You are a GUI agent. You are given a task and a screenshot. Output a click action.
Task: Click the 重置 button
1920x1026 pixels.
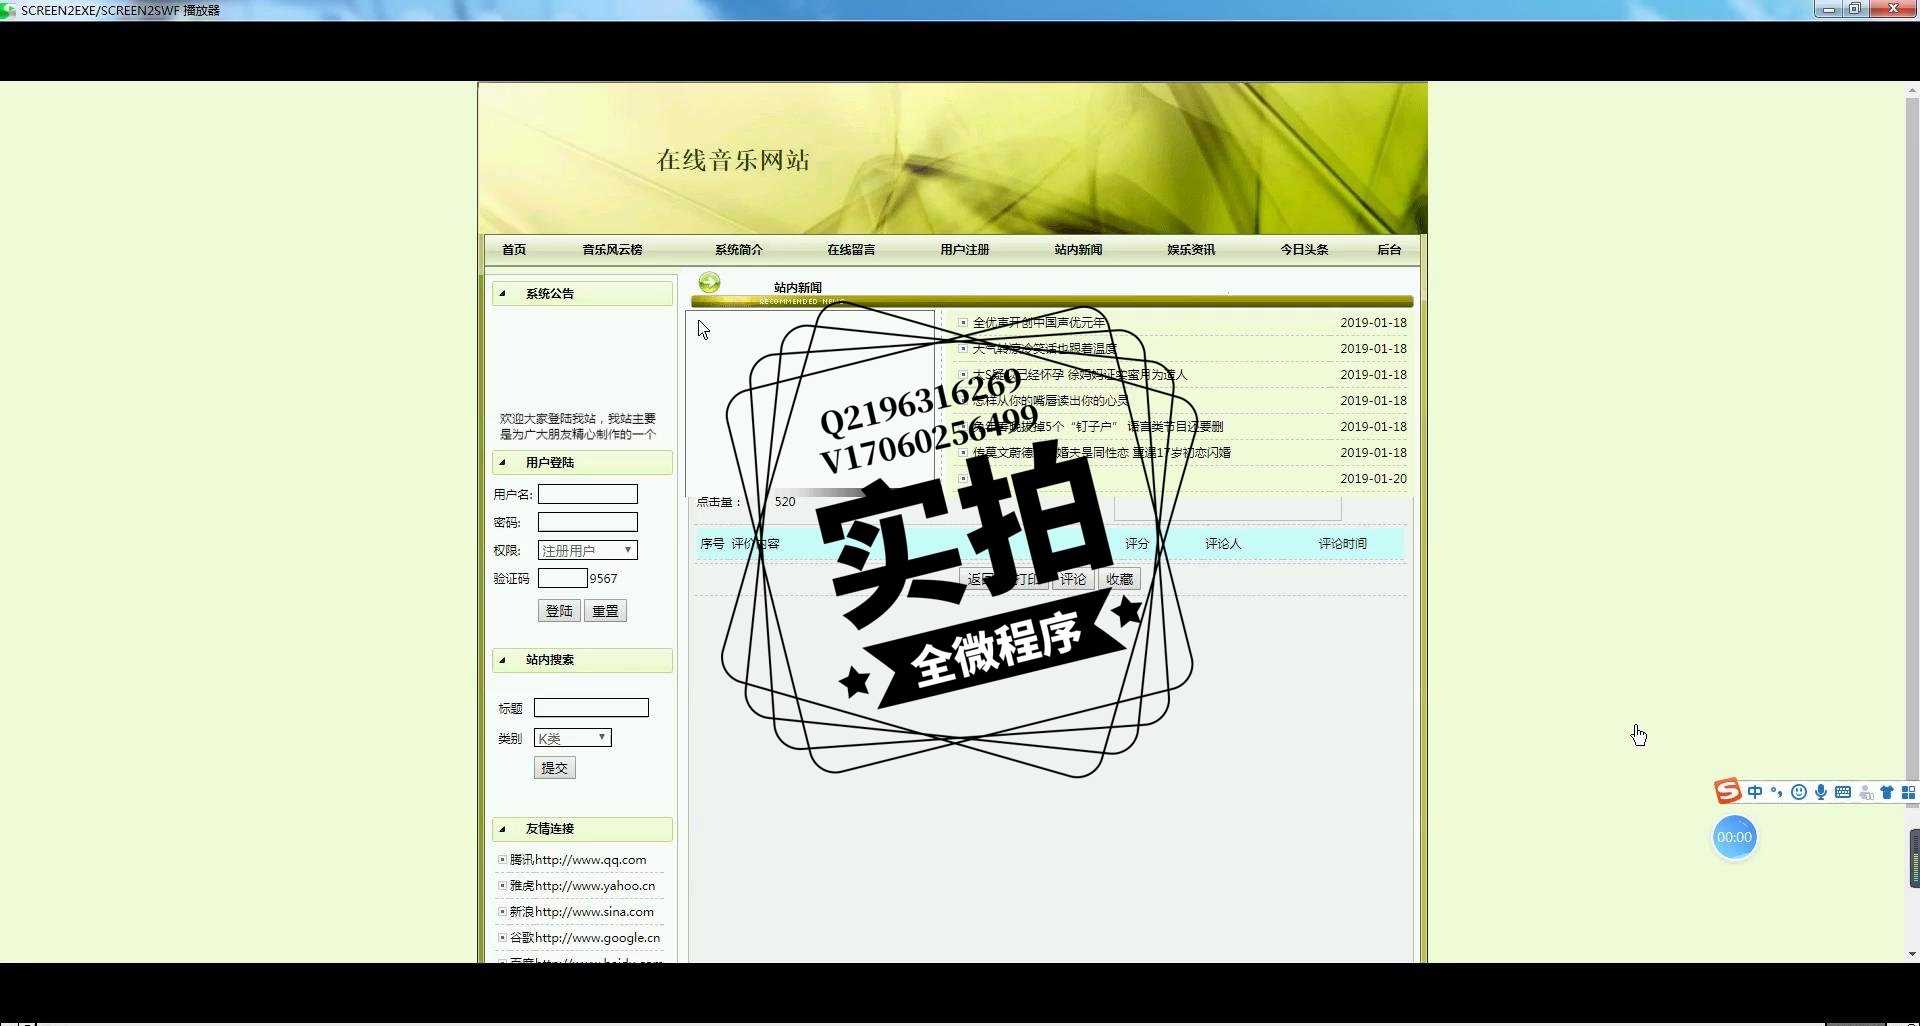(605, 611)
